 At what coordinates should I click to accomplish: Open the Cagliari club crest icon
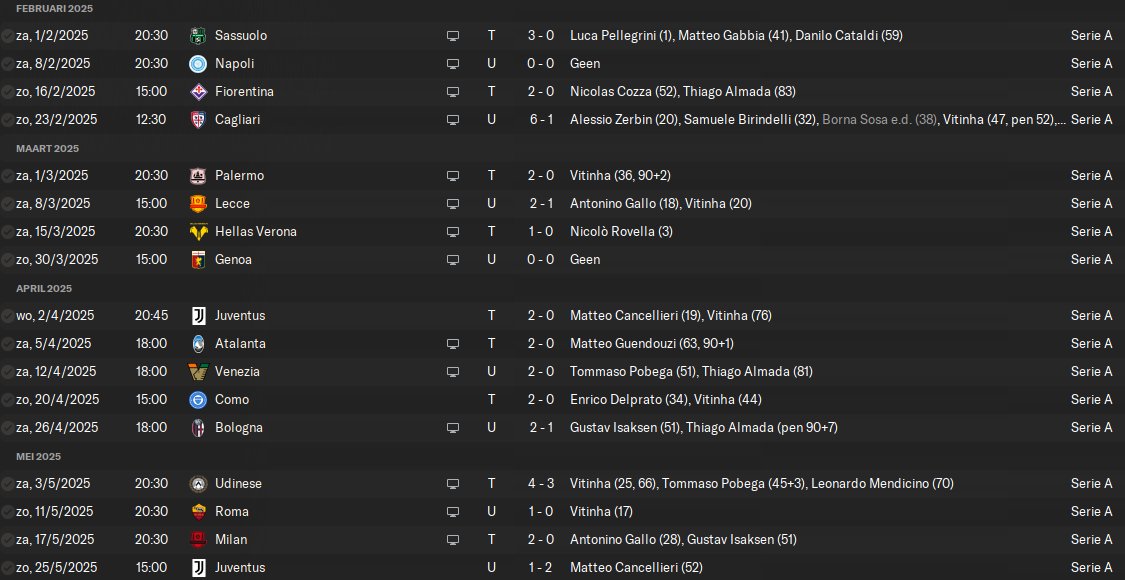(198, 119)
